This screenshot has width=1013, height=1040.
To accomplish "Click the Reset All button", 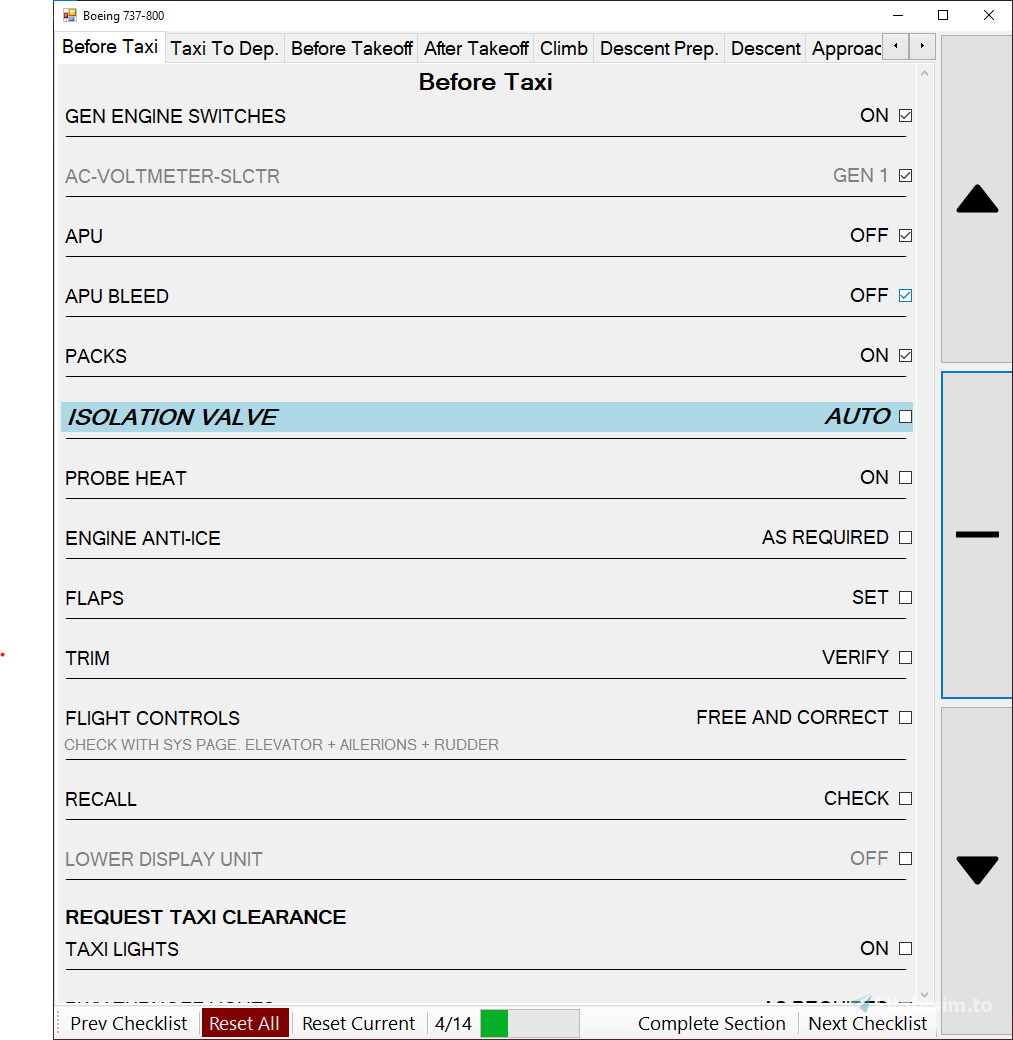I will click(x=245, y=1023).
